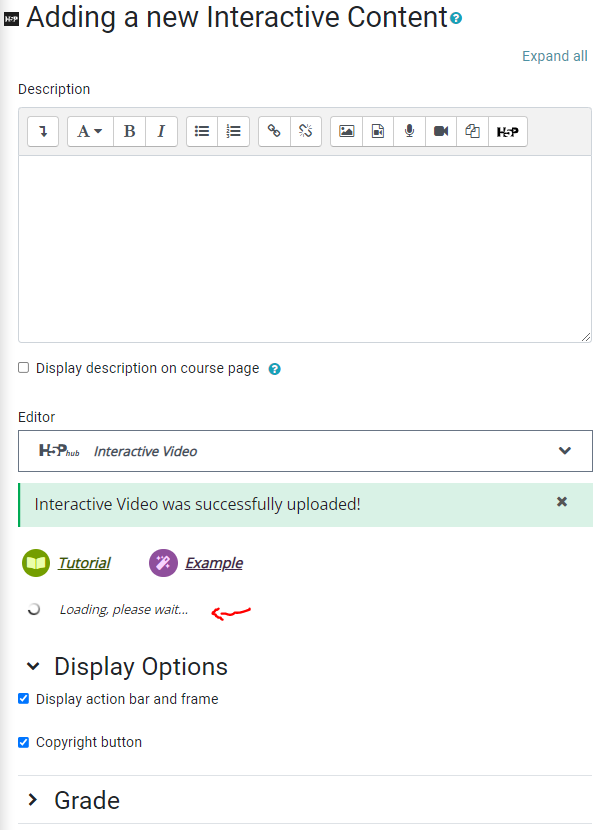This screenshot has height=830, width=612.
Task: Enable Display description on course page
Action: [23, 368]
